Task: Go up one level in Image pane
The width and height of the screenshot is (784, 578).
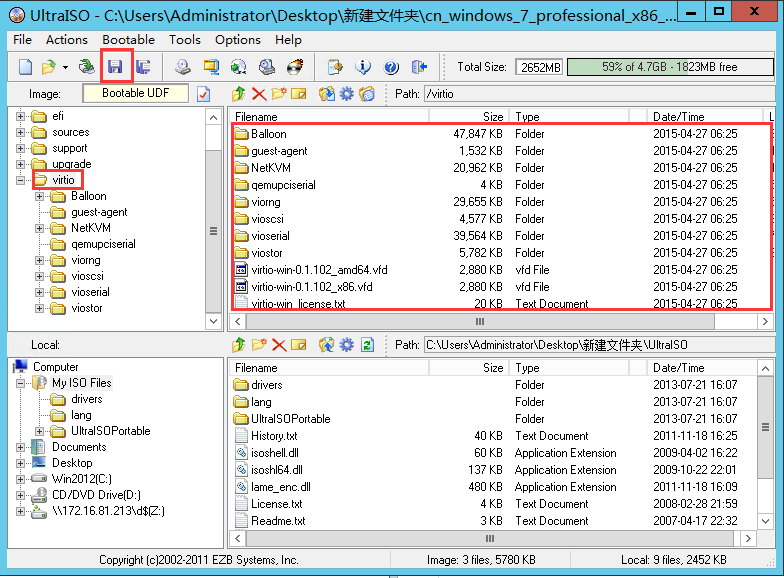Action: coord(238,94)
